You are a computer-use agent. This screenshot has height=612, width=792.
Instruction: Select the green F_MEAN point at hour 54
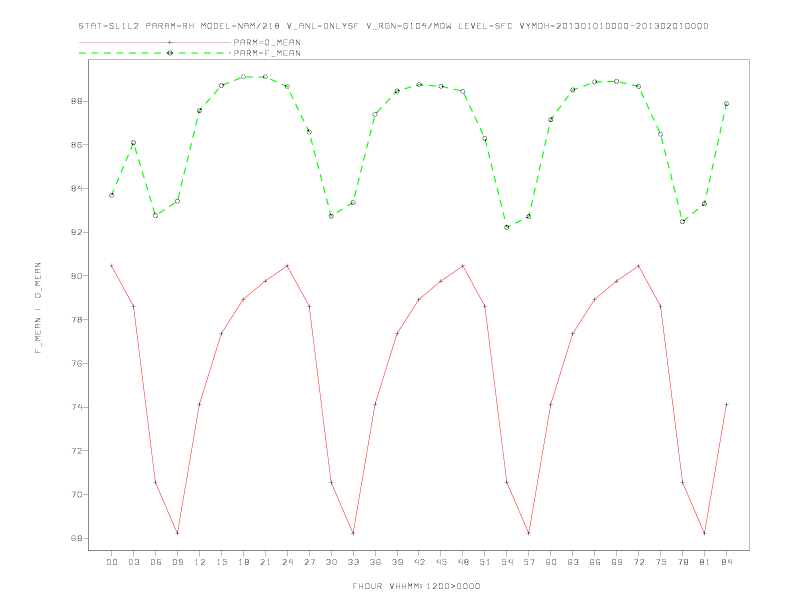click(507, 227)
